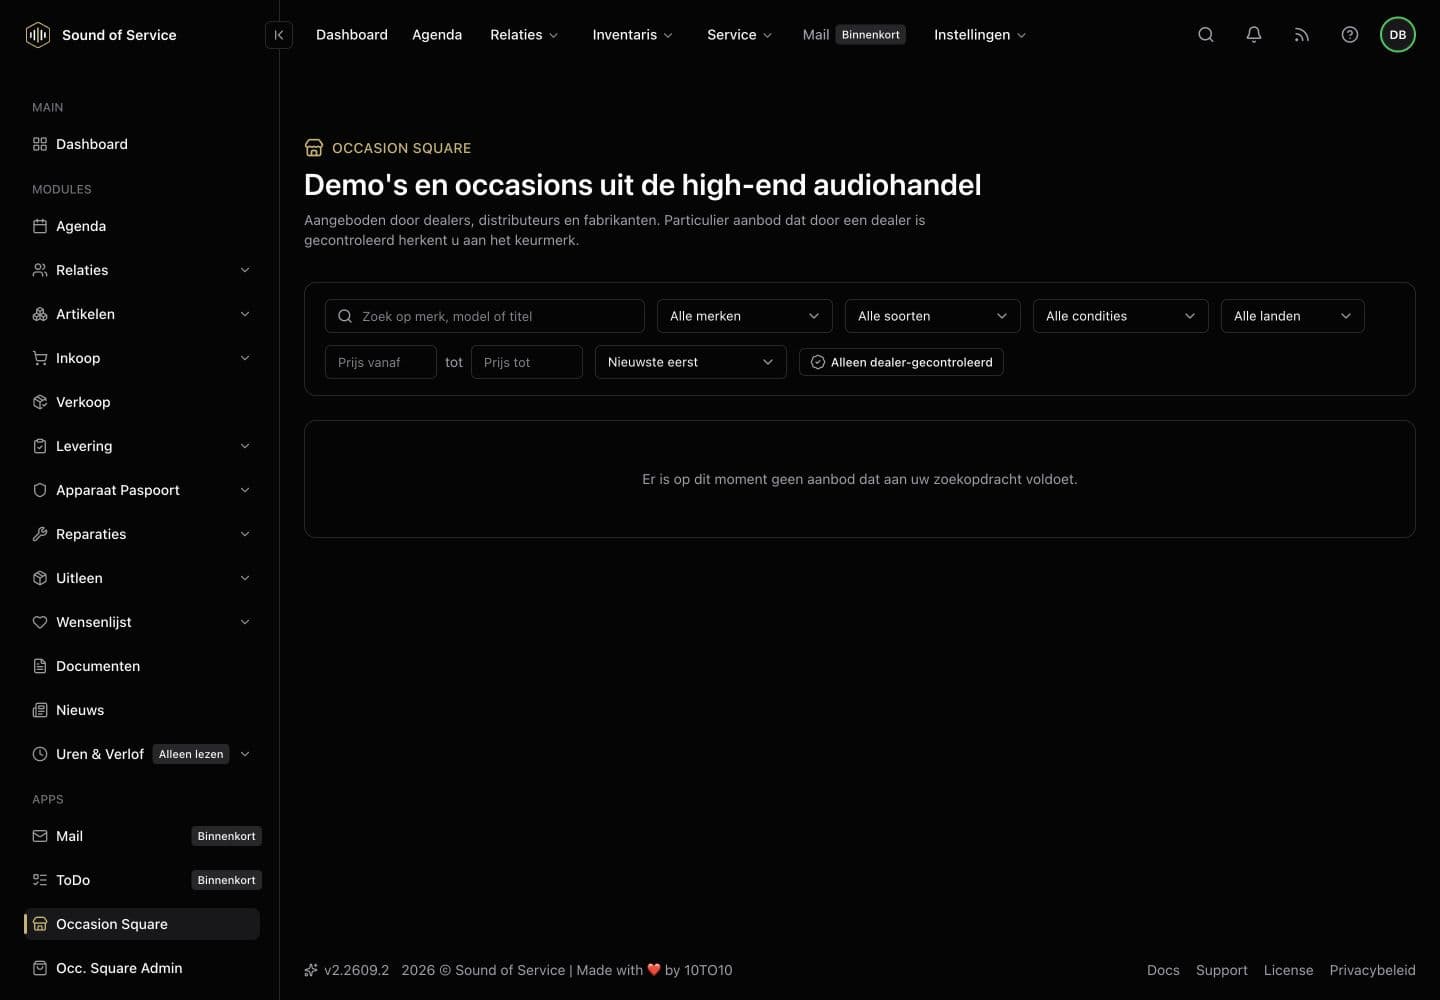This screenshot has height=1000, width=1440.
Task: Open the Docs footer link
Action: tap(1163, 970)
